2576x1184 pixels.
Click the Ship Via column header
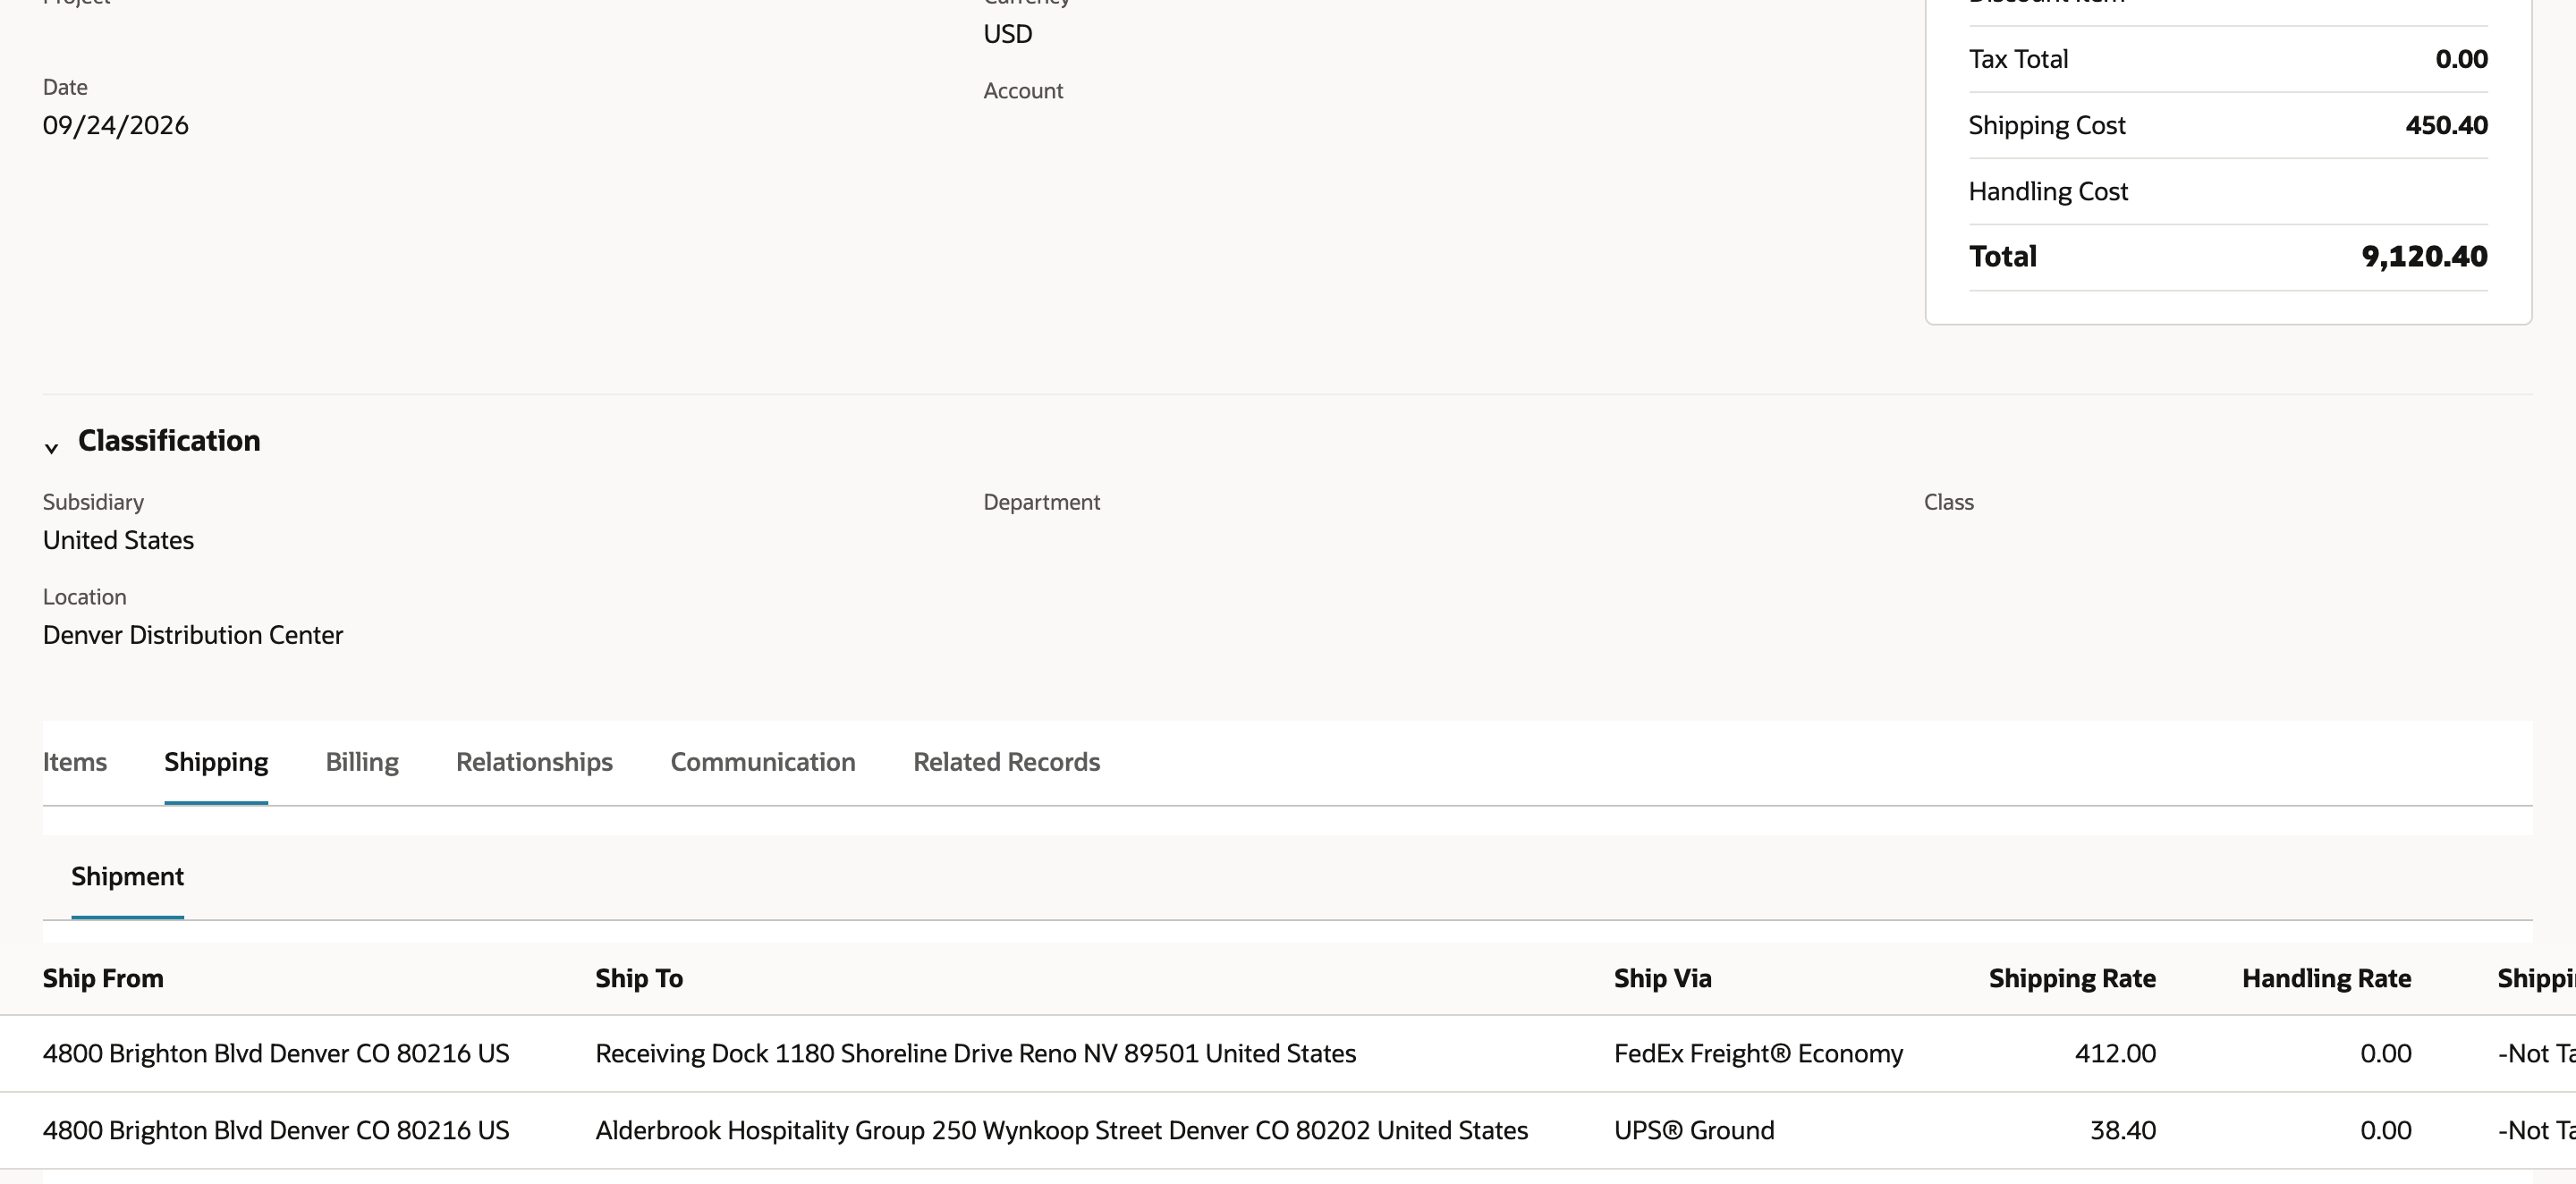click(x=1662, y=978)
